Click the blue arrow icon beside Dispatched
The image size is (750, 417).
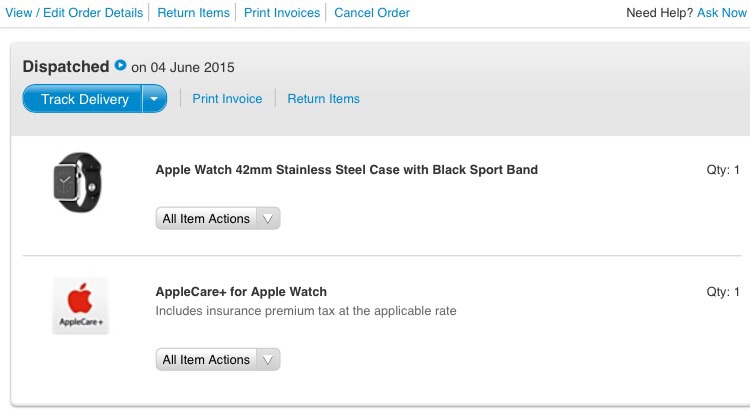click(x=121, y=65)
